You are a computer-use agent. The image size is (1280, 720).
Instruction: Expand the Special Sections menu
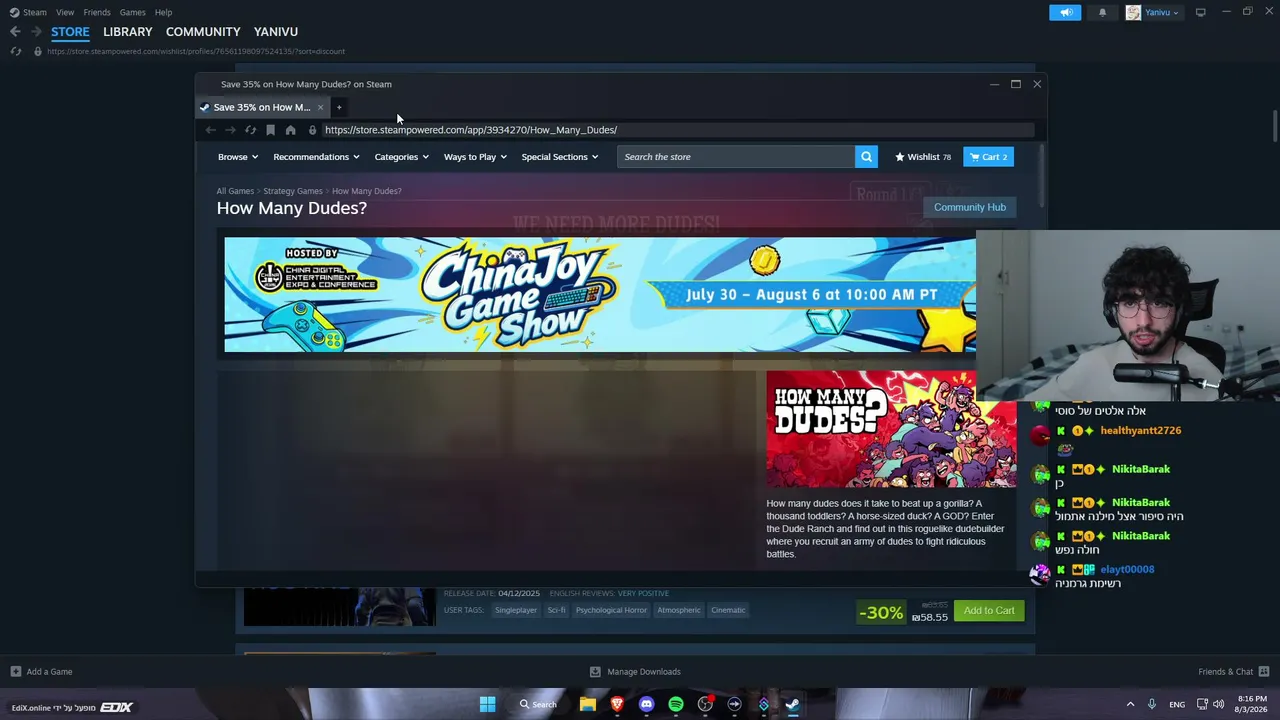pyautogui.click(x=560, y=157)
